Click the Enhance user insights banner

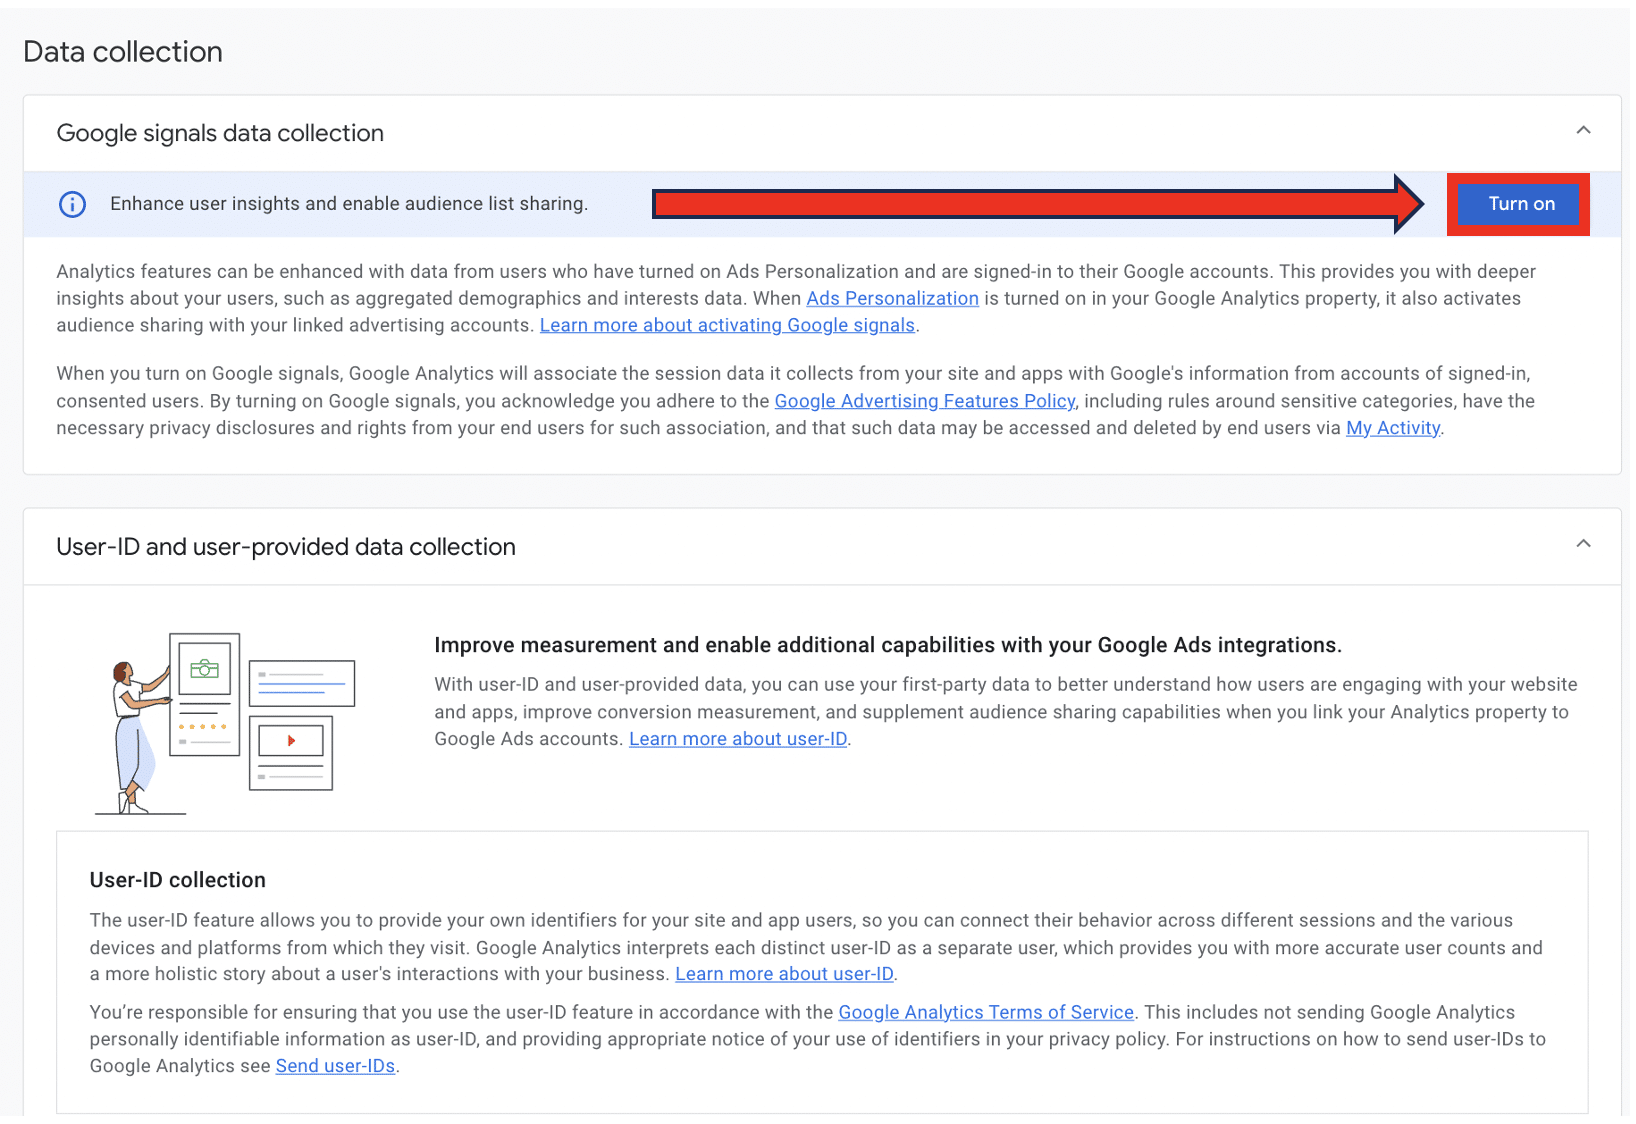(x=349, y=203)
